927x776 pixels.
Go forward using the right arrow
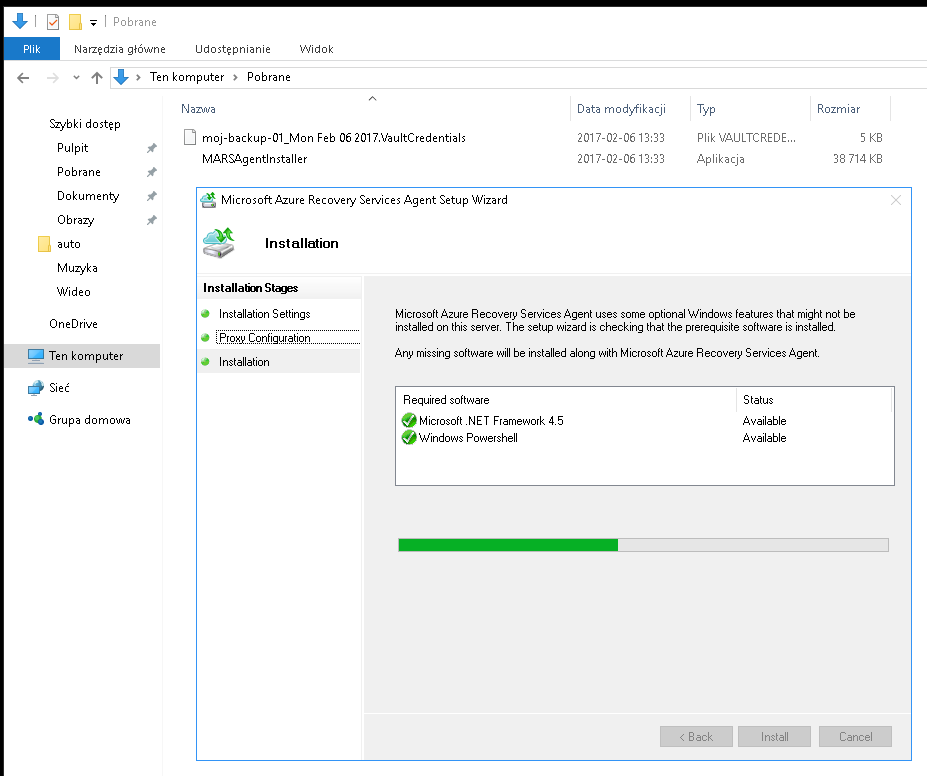coord(53,77)
